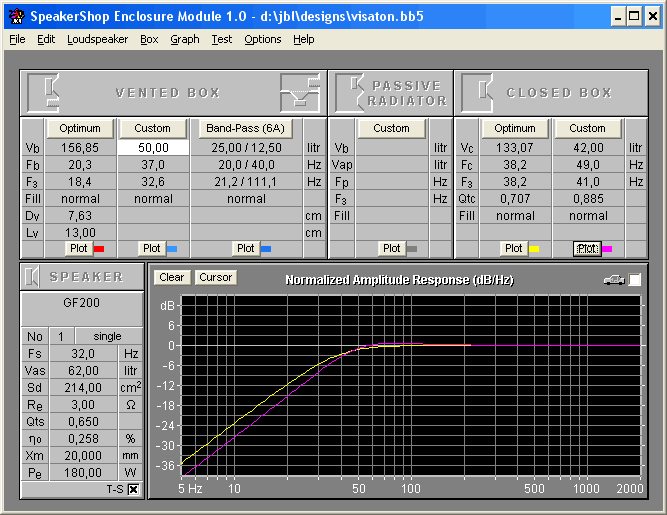This screenshot has height=515, width=667.
Task: Click the vented custom Vb field 50,00
Action: [x=154, y=148]
